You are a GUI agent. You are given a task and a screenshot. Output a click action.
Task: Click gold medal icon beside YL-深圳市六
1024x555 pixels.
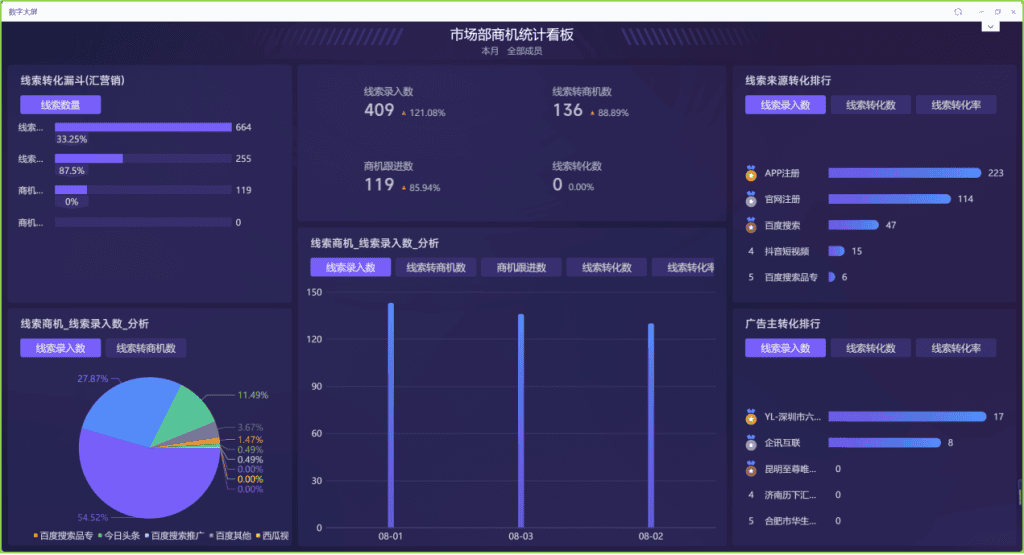[x=751, y=418]
